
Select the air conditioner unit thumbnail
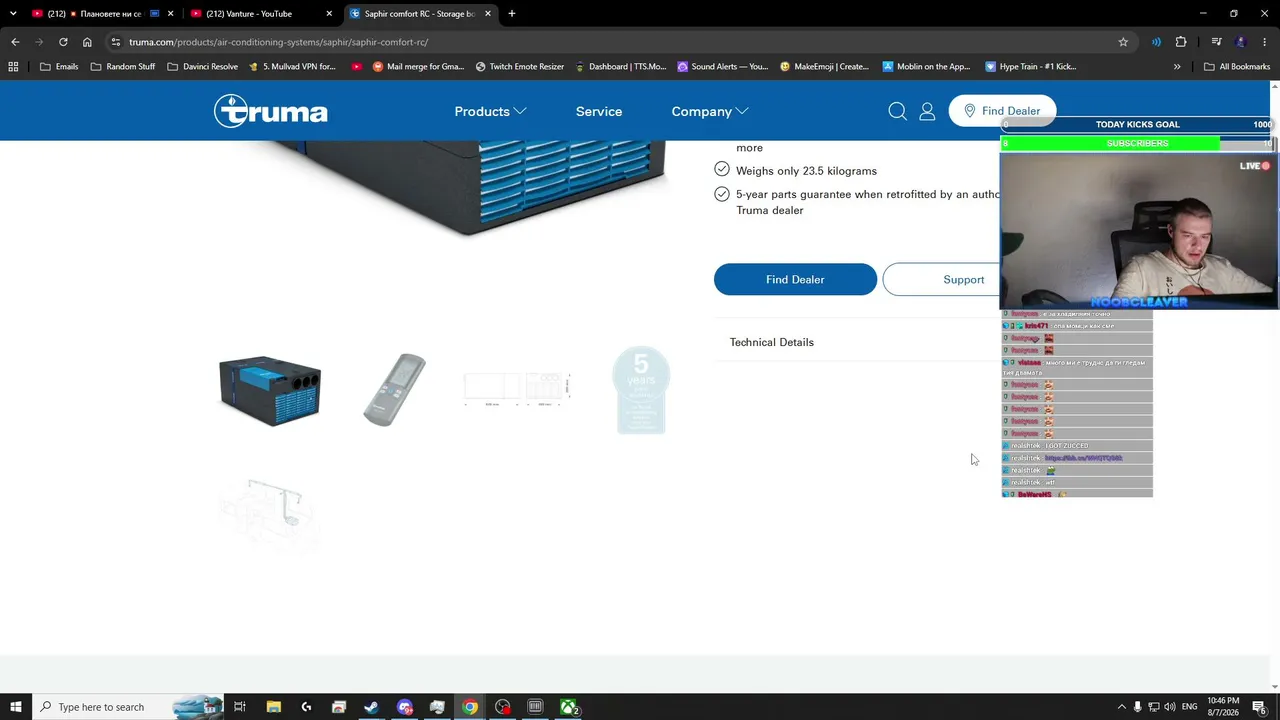270,390
